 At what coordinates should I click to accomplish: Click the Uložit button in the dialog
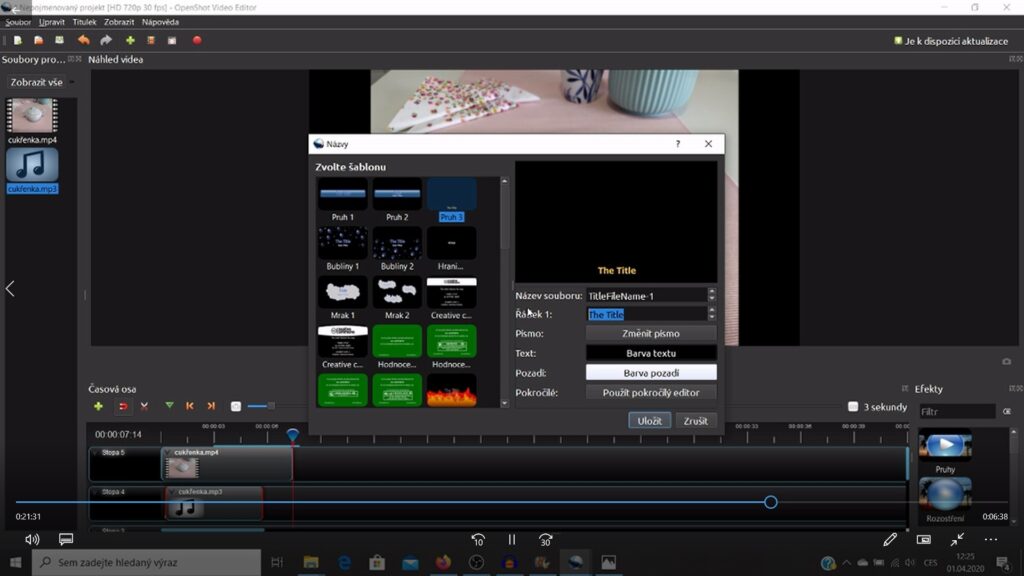[649, 421]
